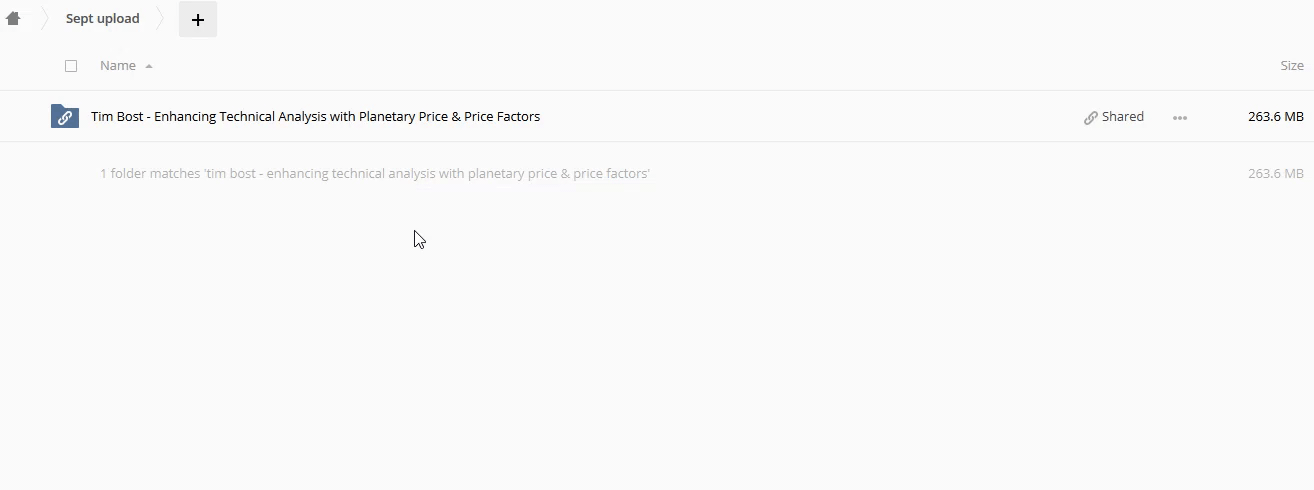
Task: Open the three-dot more actions menu
Action: [x=1180, y=117]
